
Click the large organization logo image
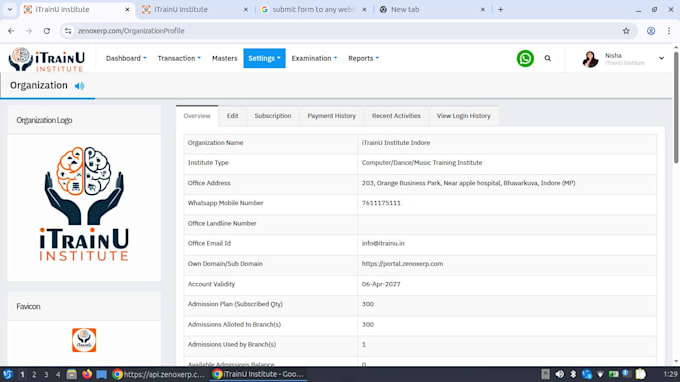click(x=84, y=204)
